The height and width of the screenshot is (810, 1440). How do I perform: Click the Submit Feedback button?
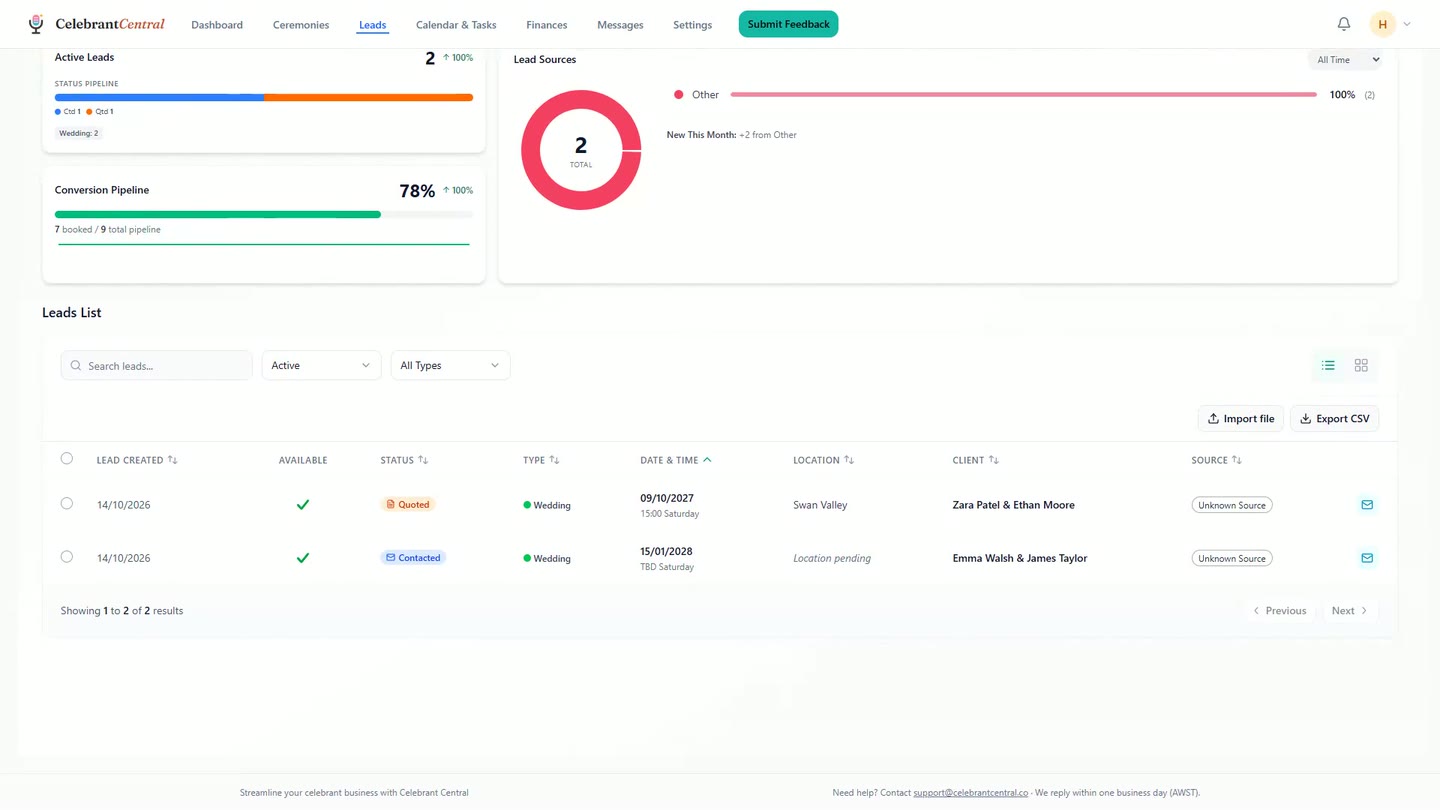click(x=788, y=24)
